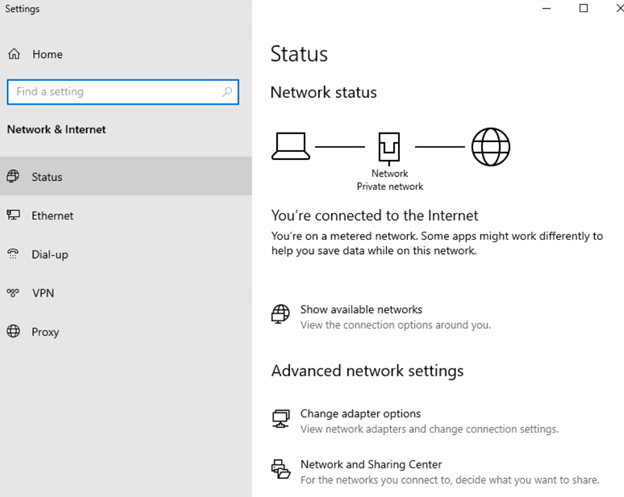Click the Internet globe icon in diagram
This screenshot has height=497, width=624.
(490, 146)
